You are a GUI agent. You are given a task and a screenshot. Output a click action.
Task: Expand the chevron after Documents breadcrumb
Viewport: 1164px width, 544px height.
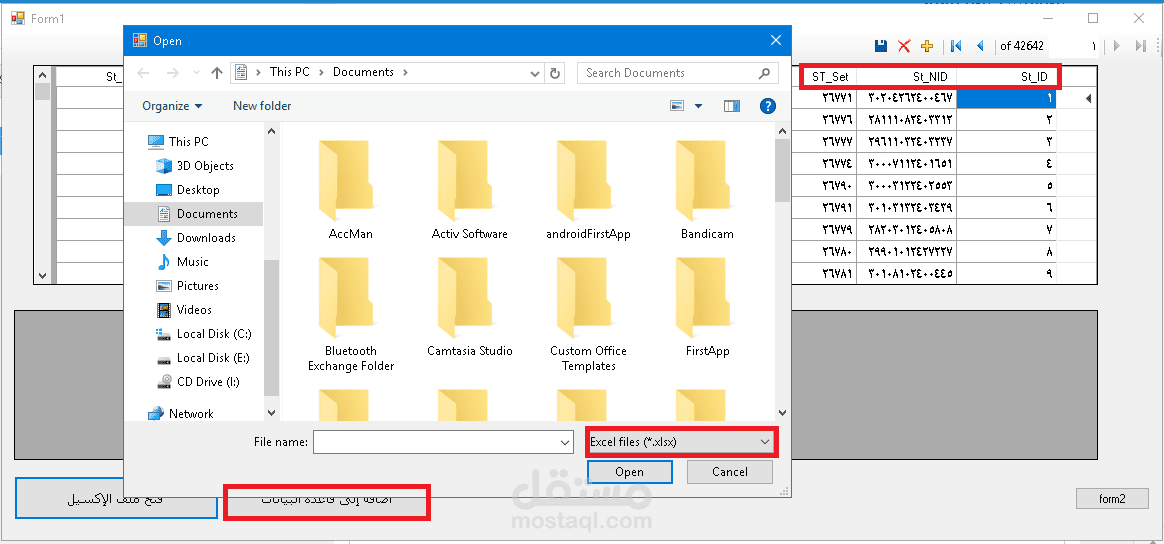(405, 72)
